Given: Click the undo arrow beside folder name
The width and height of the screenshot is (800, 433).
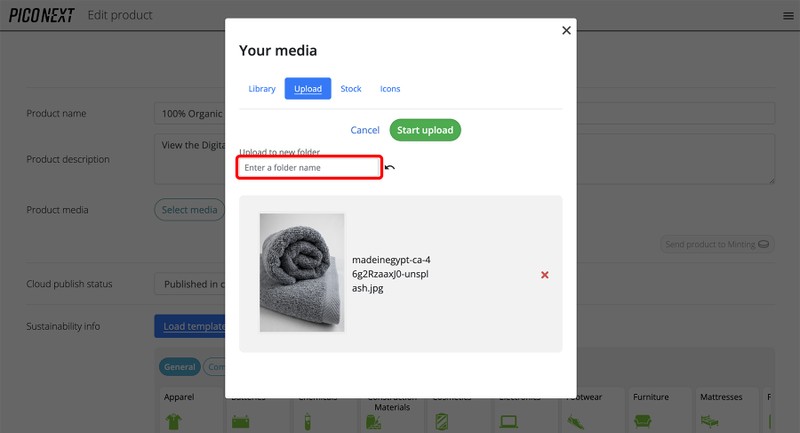Looking at the screenshot, I should [x=390, y=168].
